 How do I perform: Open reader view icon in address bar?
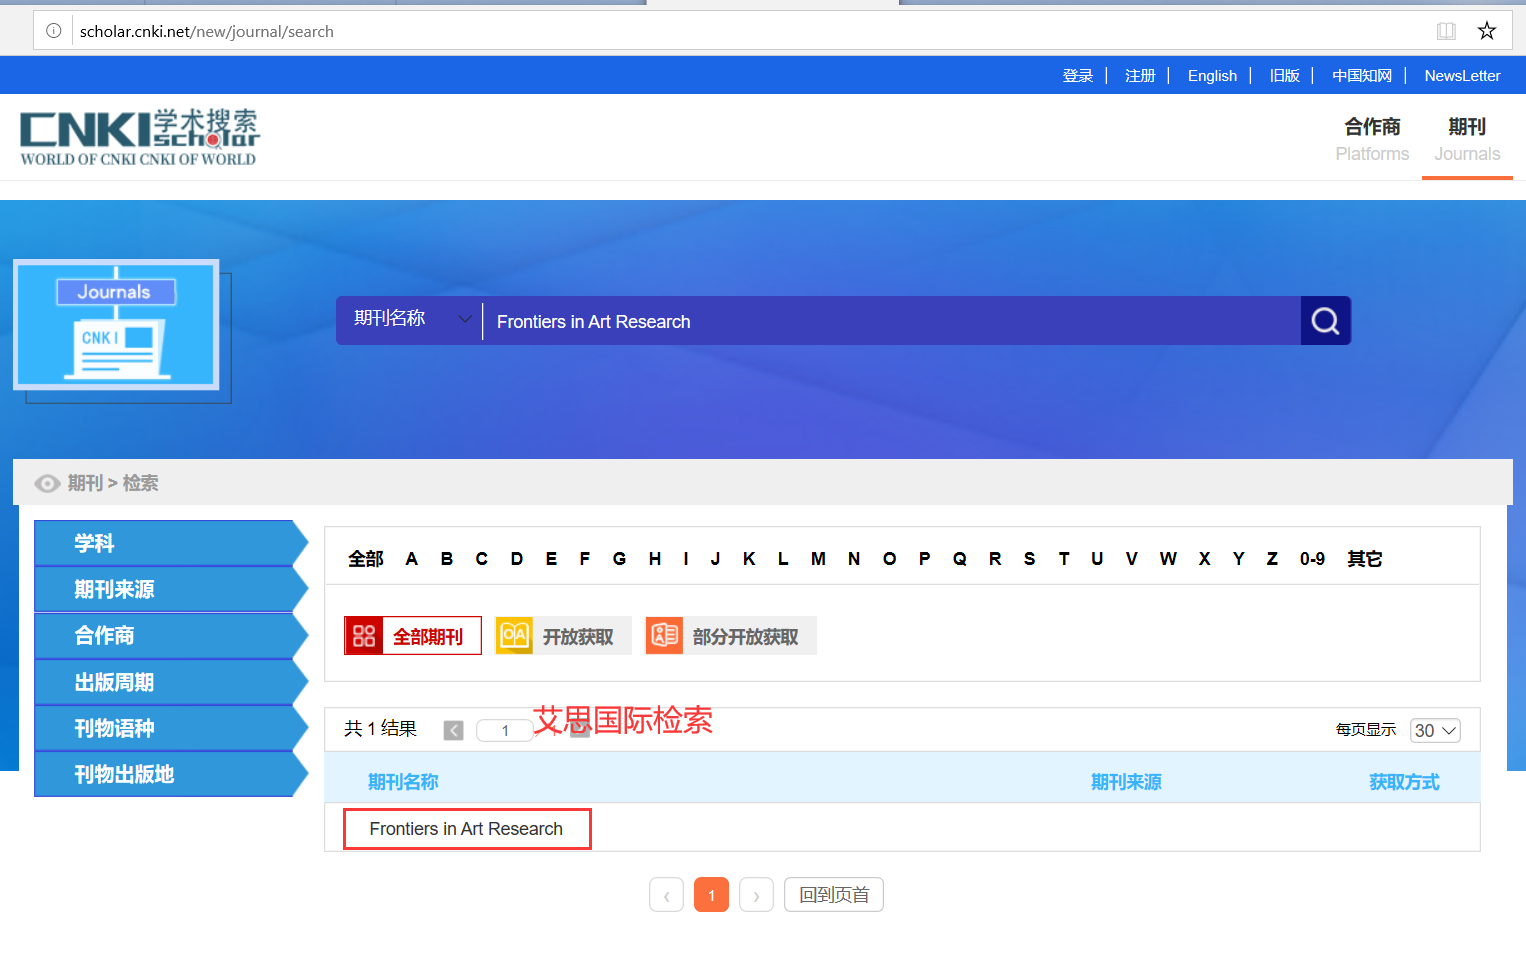click(1446, 31)
